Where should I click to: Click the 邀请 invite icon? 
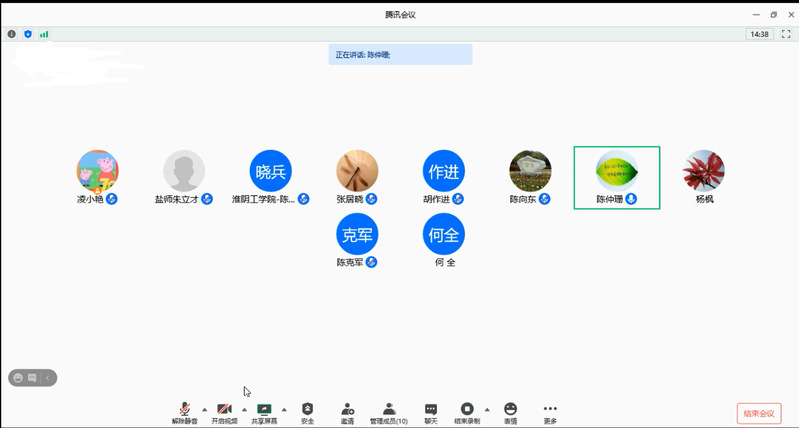(x=347, y=412)
